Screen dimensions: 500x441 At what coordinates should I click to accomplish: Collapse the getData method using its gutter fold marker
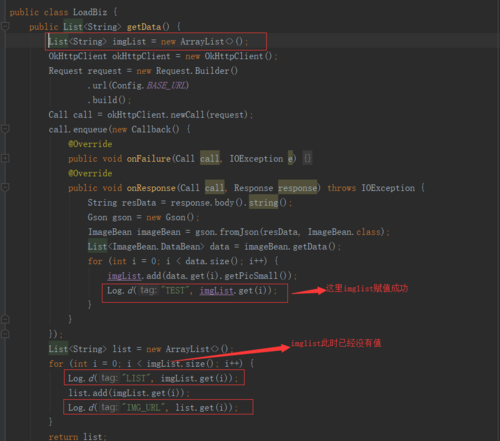pyautogui.click(x=5, y=26)
